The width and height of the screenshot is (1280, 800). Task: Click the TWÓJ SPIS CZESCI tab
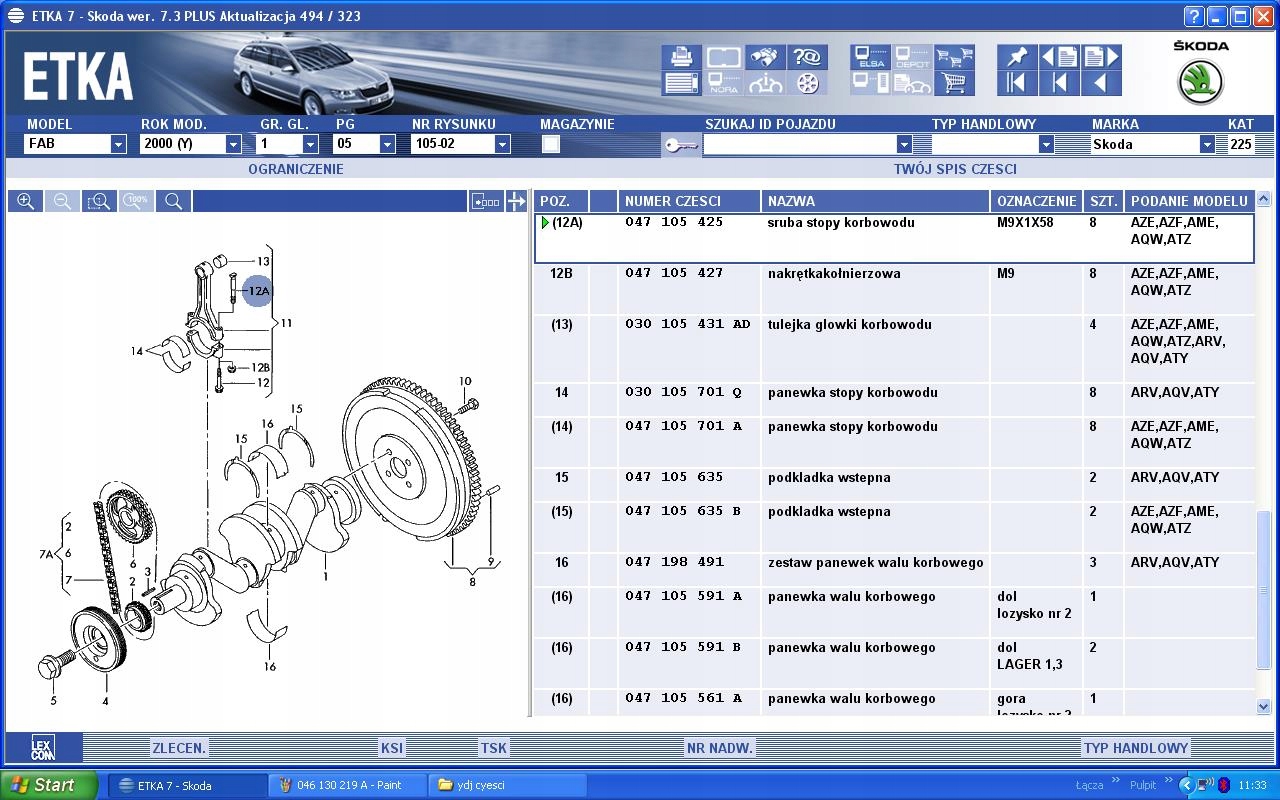955,169
